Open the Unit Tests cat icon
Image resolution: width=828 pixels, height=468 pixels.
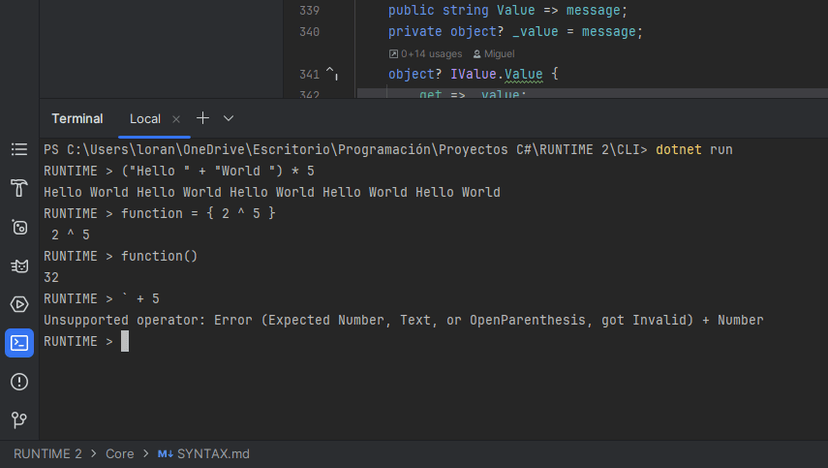click(x=19, y=266)
